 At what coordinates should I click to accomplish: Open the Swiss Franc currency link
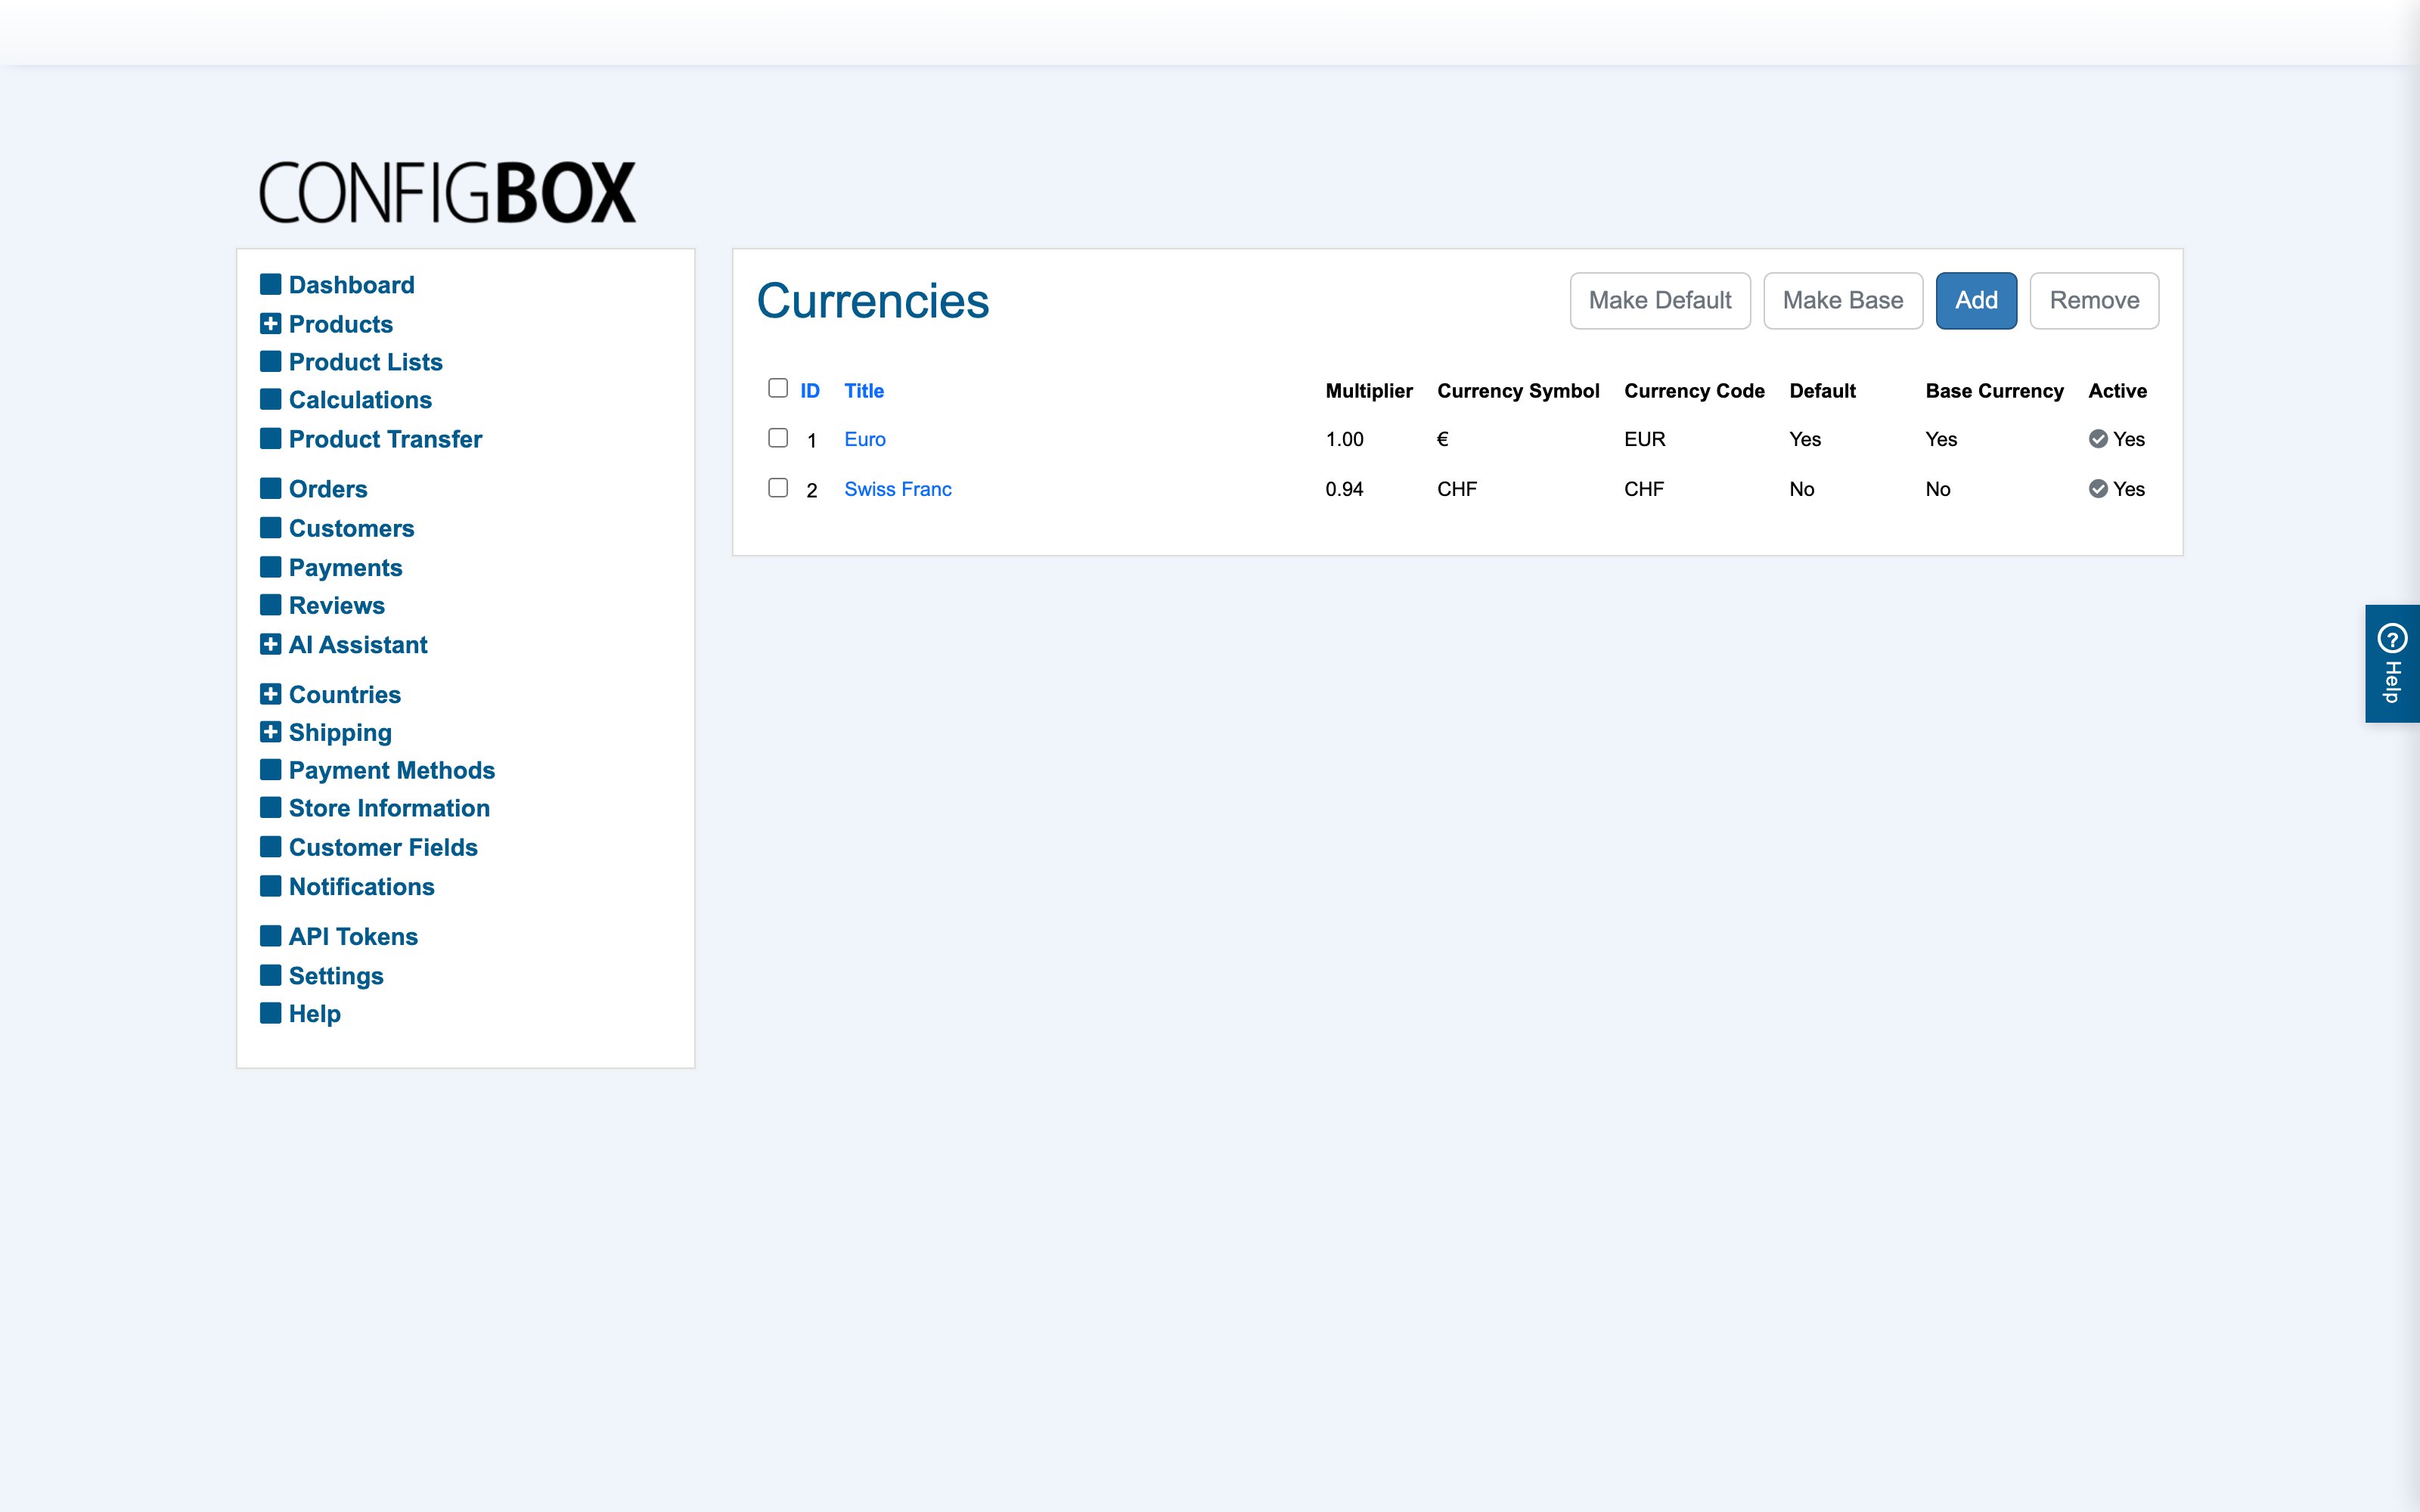[x=898, y=489]
